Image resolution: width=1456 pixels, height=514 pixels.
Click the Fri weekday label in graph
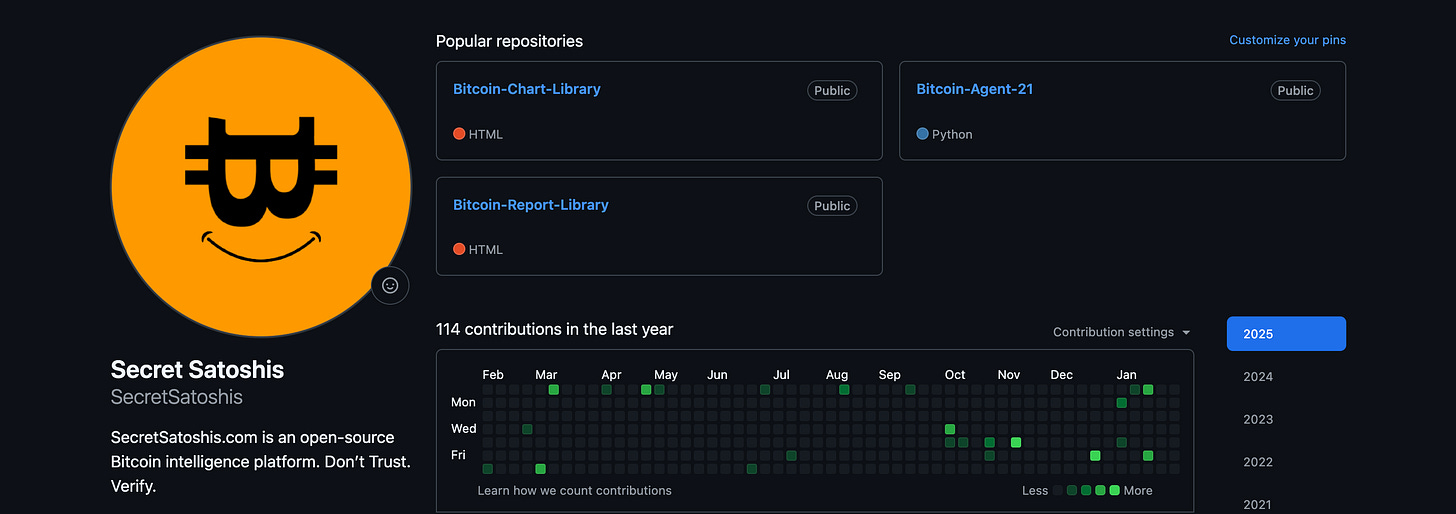click(458, 455)
